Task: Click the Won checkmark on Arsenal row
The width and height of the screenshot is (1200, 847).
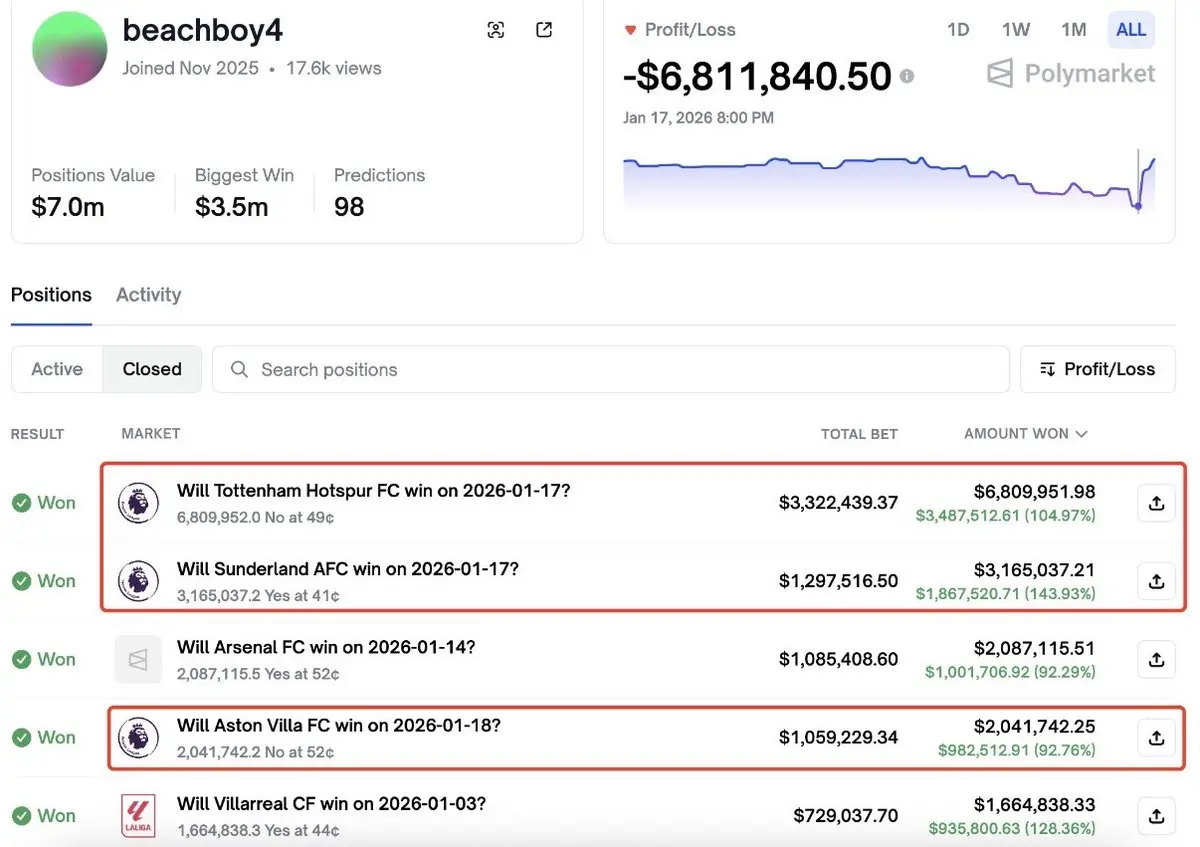Action: pos(21,659)
